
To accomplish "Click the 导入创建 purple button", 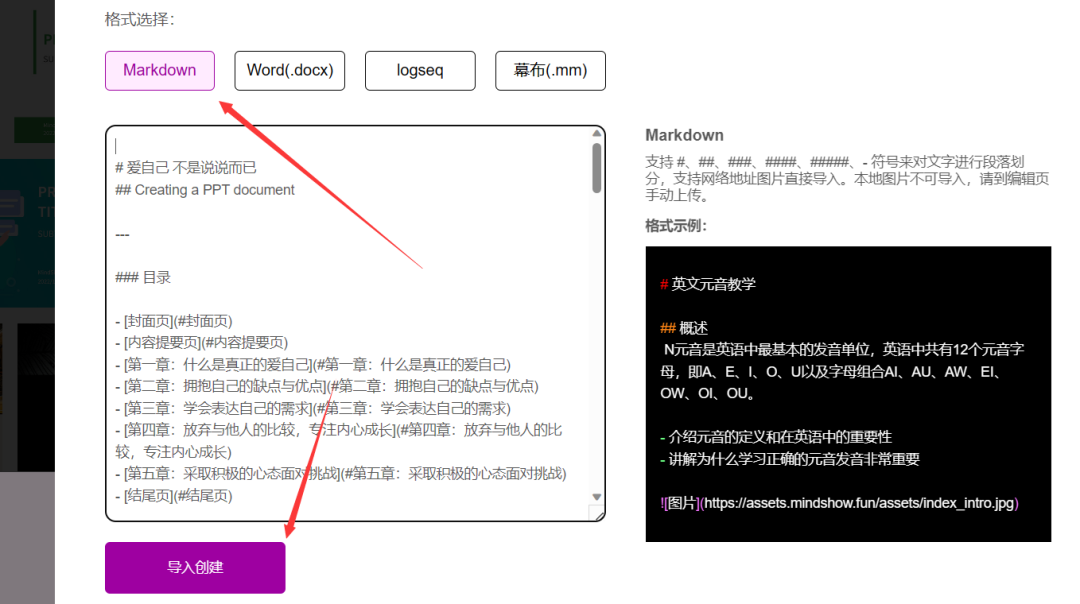I will [194, 567].
